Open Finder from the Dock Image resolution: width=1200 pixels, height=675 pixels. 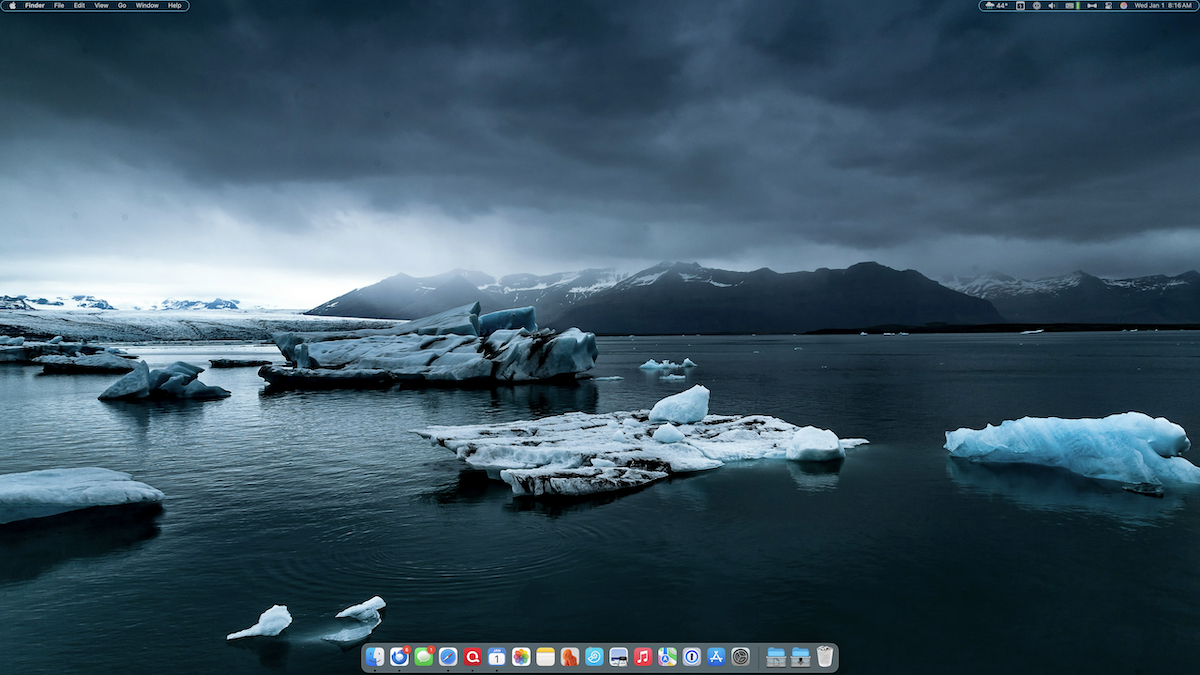375,657
